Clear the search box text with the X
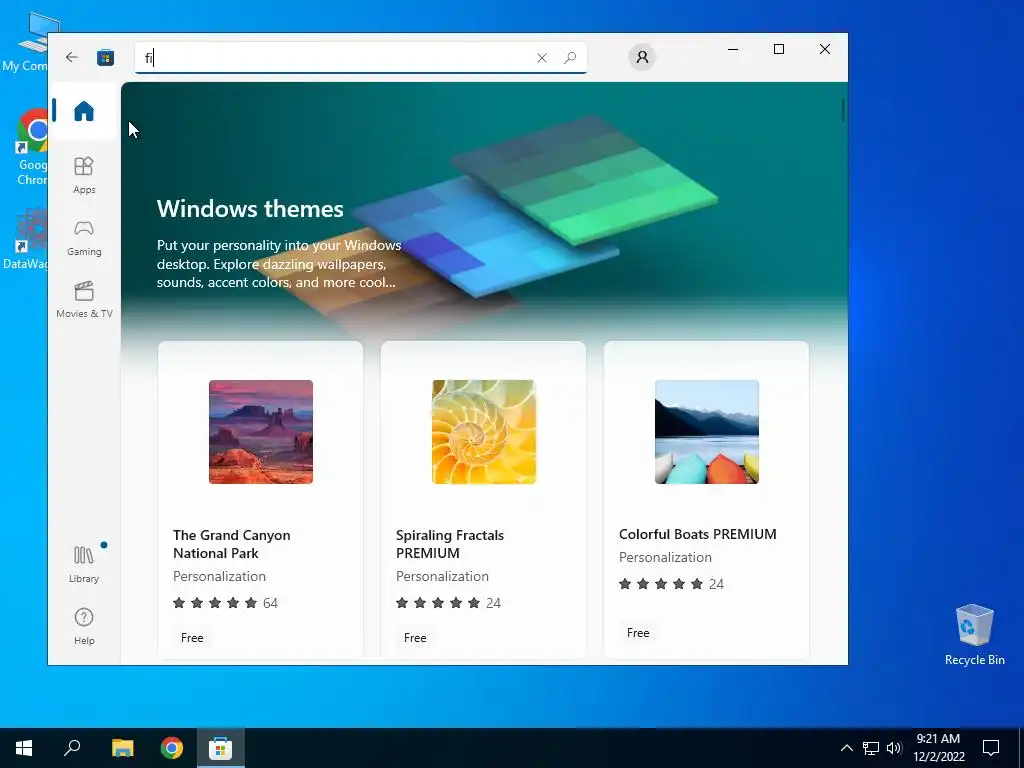This screenshot has height=768, width=1024. [x=541, y=58]
